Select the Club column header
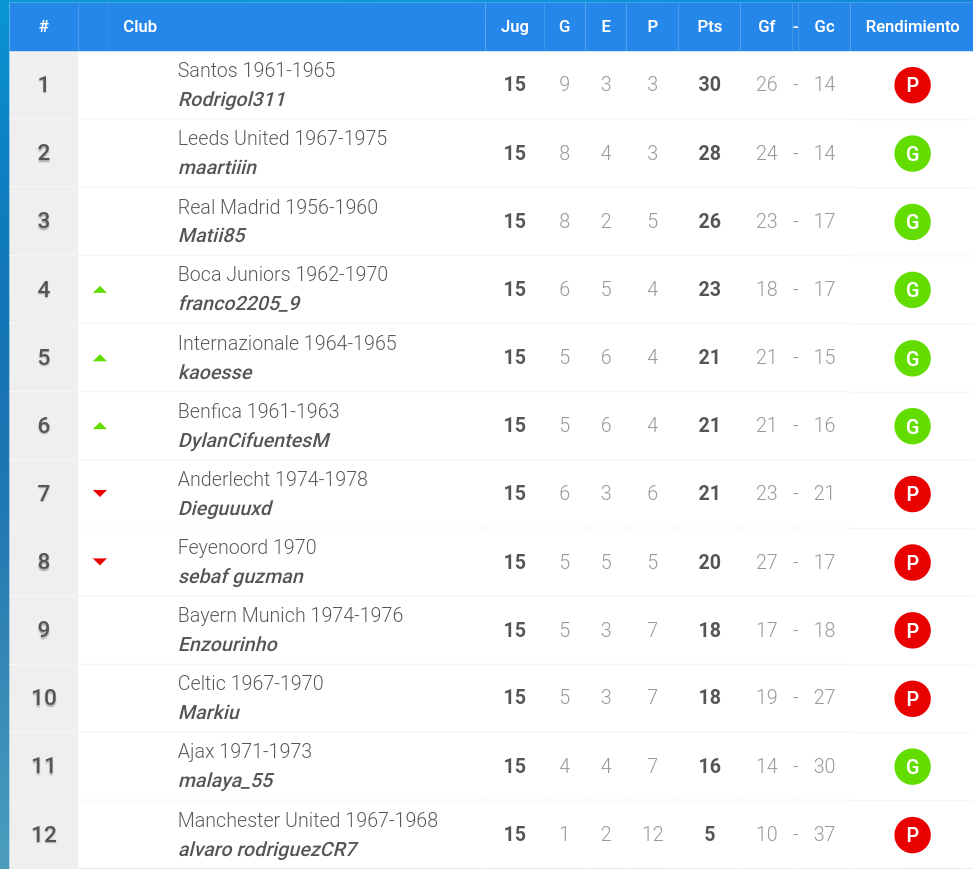 click(x=140, y=27)
